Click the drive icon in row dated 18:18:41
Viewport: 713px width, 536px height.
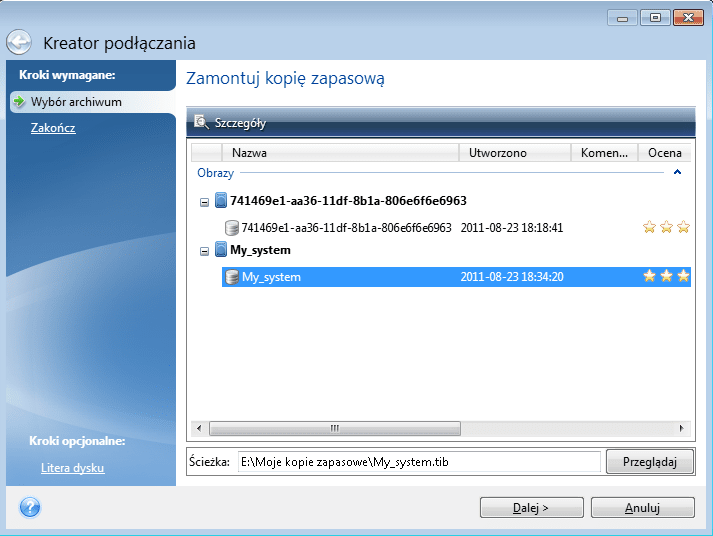[x=232, y=228]
